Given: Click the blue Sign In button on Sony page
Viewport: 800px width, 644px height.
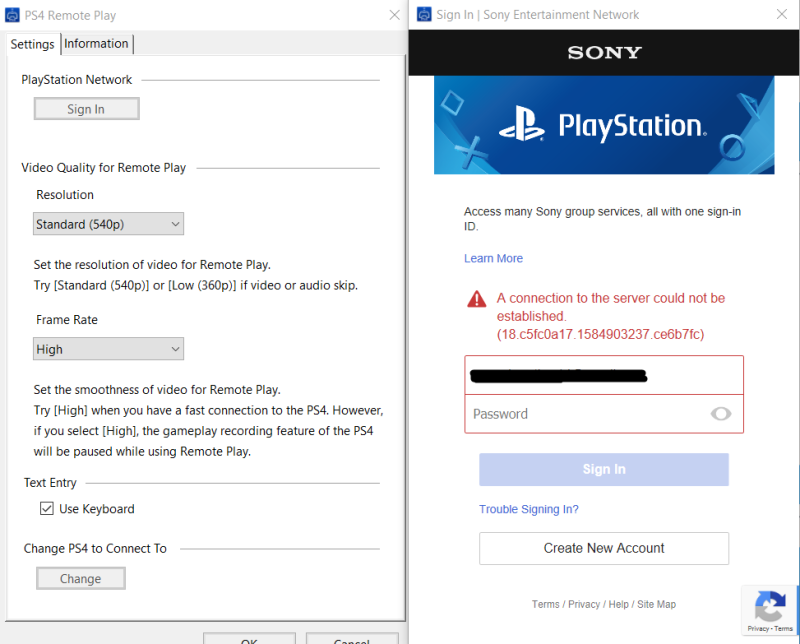Looking at the screenshot, I should point(604,469).
